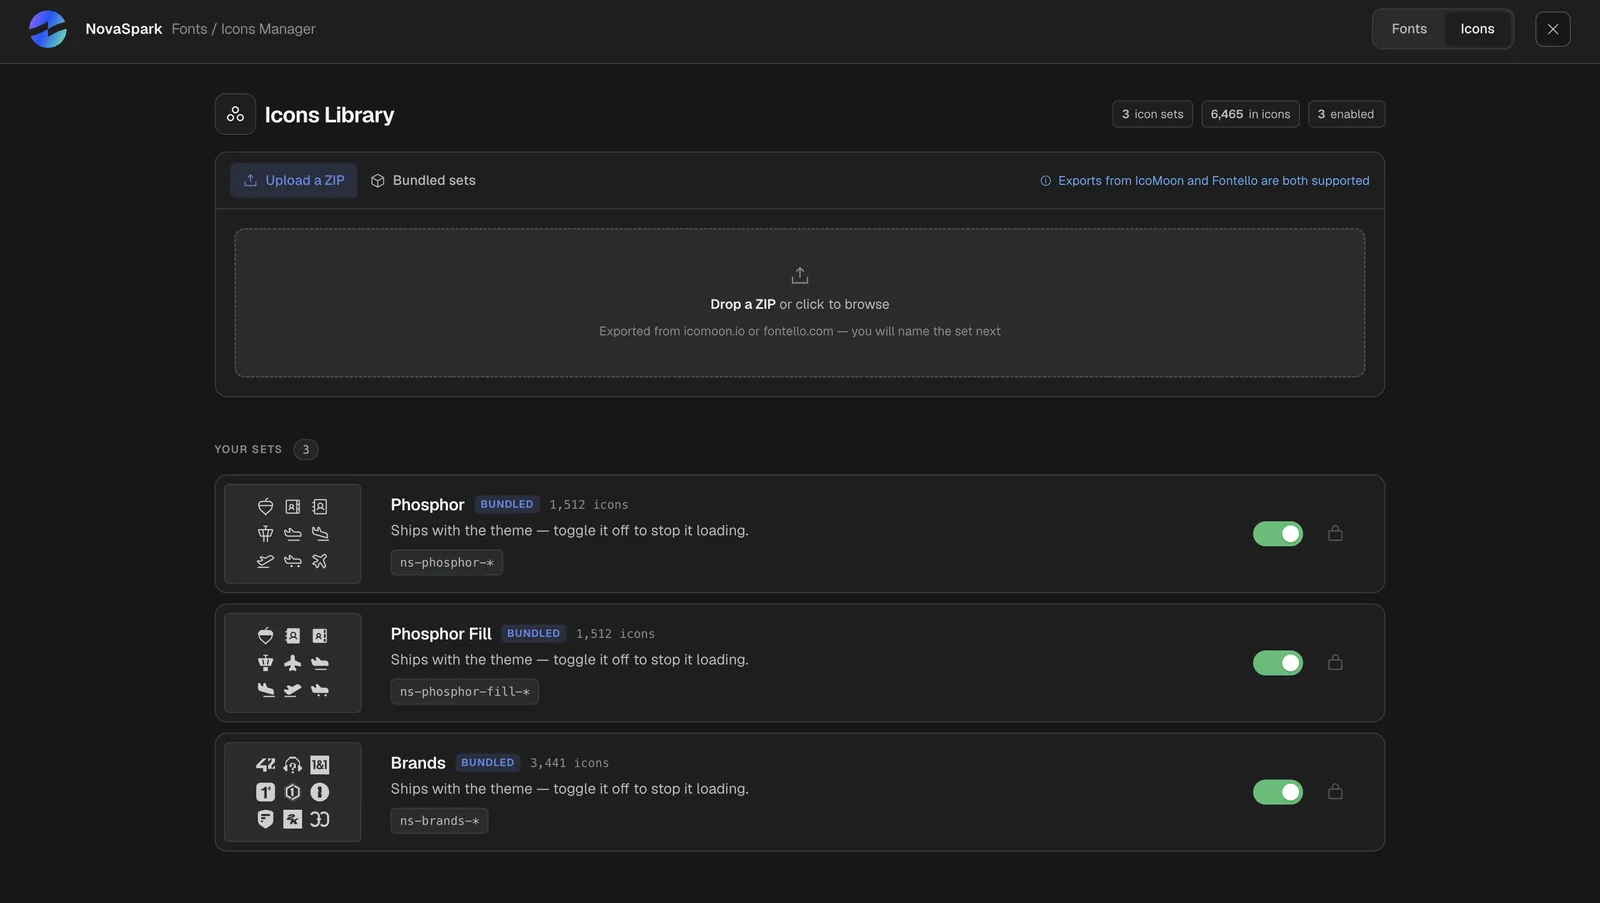Open the Upload a ZIP tab
Viewport: 1600px width, 903px height.
coord(294,181)
